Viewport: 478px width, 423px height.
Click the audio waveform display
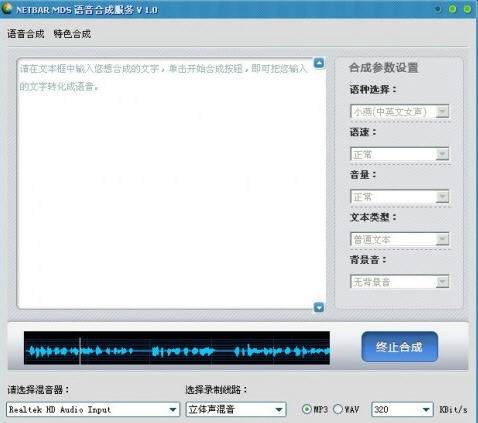(x=177, y=348)
